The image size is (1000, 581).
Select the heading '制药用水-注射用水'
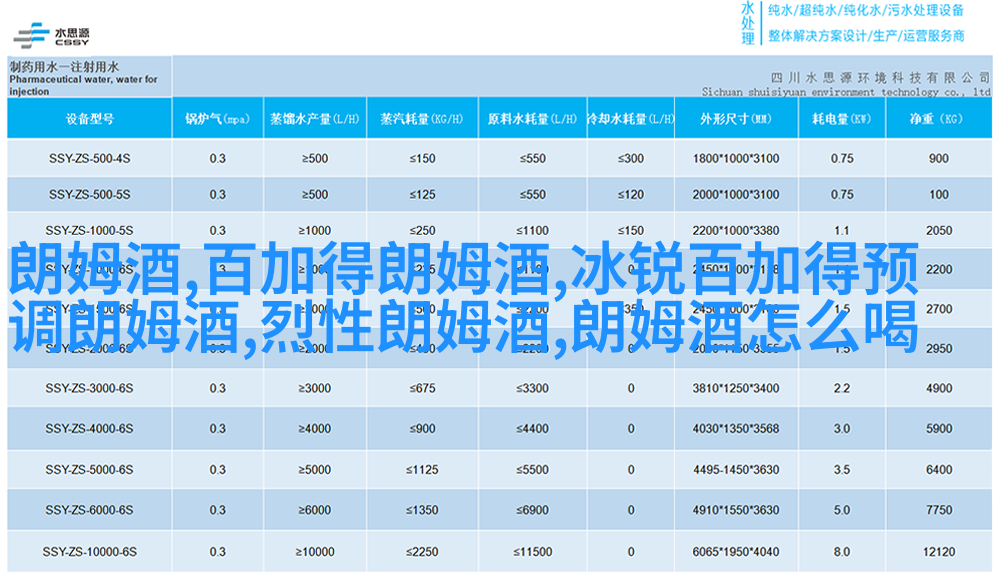(64, 66)
